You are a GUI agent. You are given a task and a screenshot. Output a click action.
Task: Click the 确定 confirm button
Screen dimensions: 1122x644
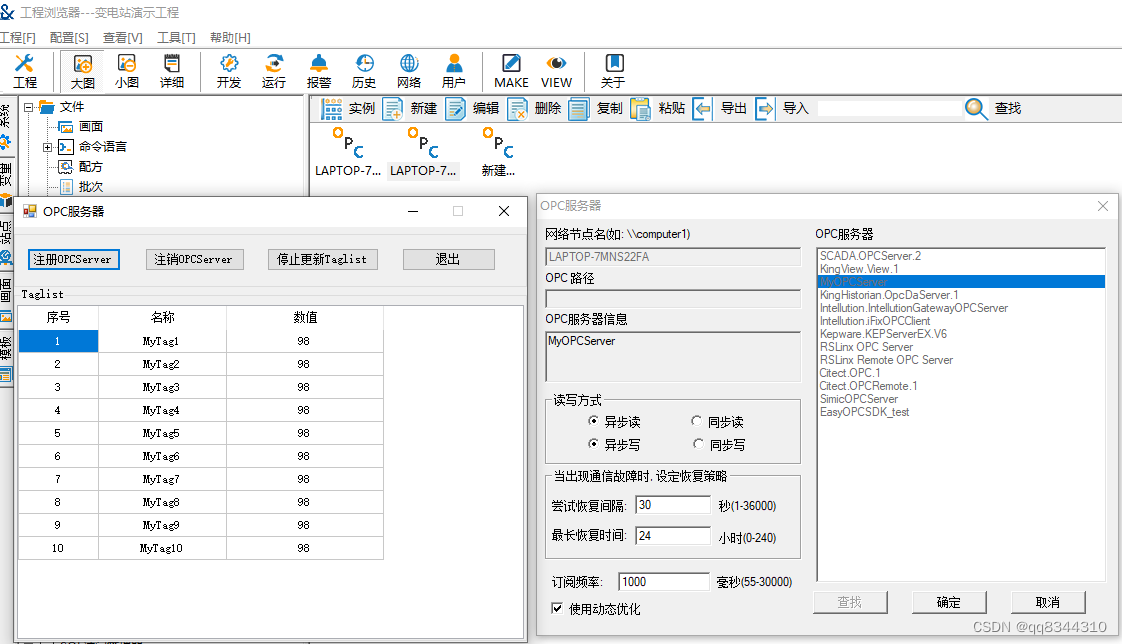point(948,602)
